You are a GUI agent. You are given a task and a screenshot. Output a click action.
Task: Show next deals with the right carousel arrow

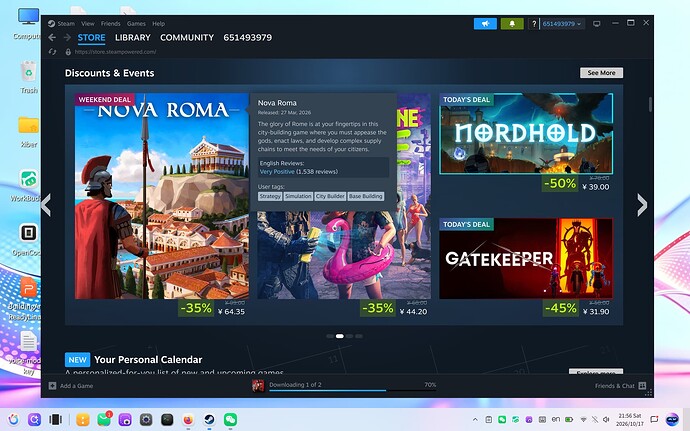pos(642,205)
